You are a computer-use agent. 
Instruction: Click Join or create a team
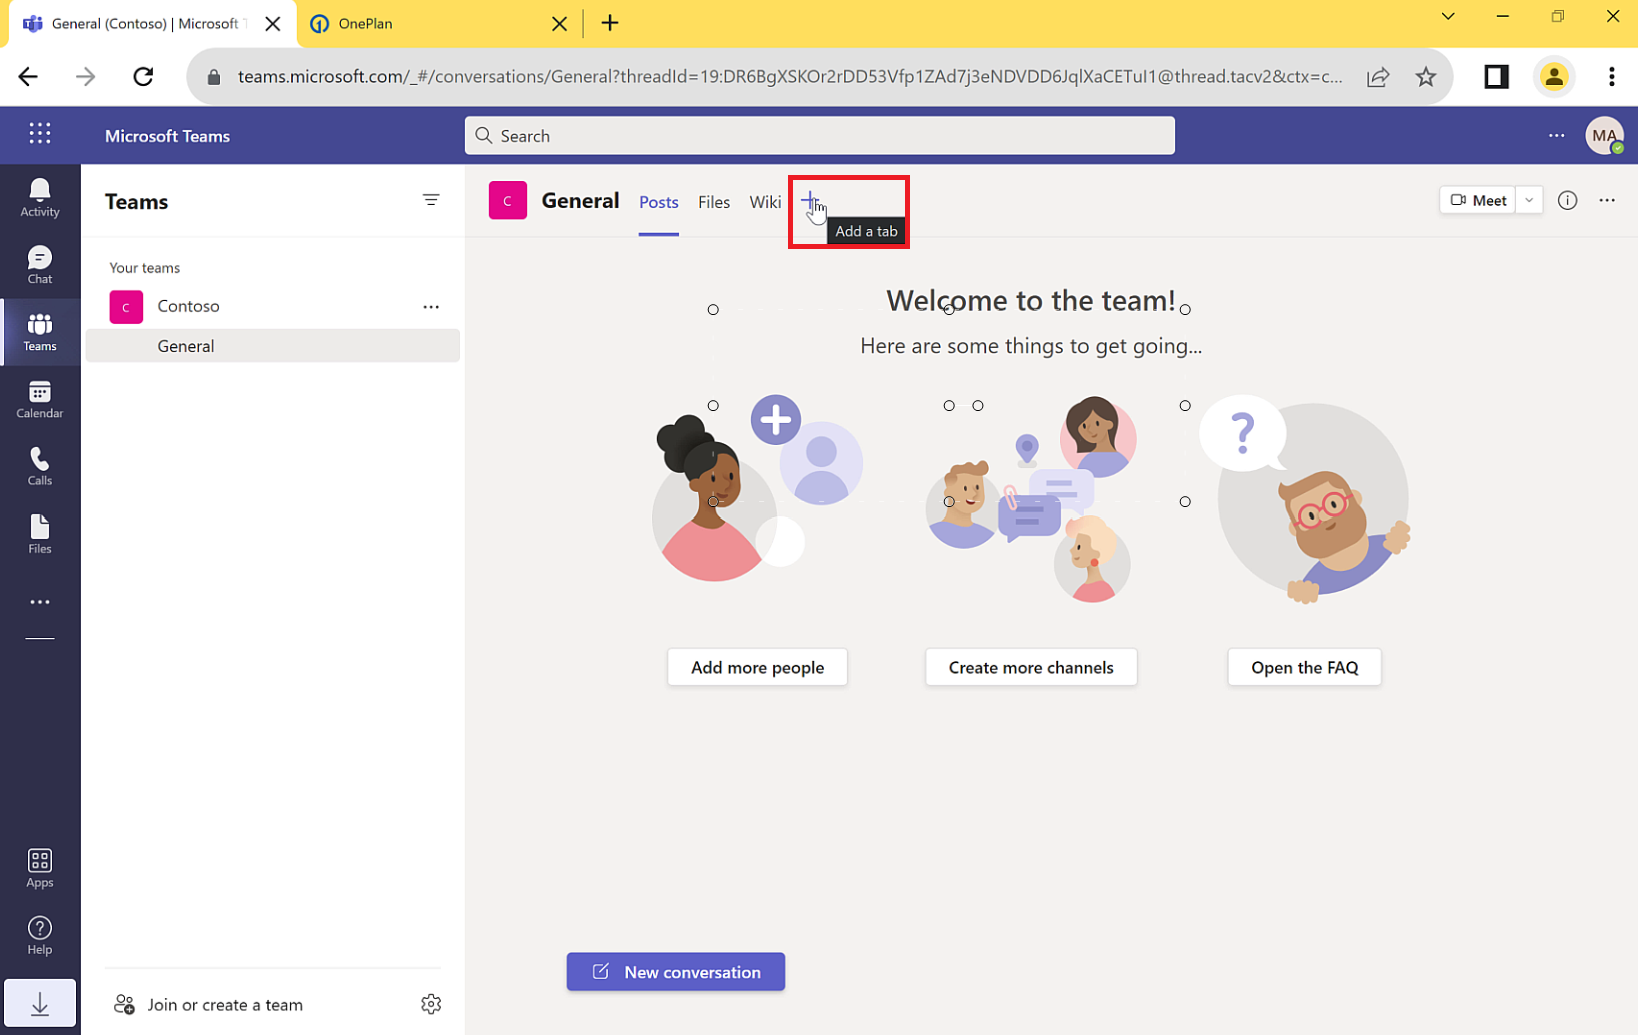click(209, 1005)
